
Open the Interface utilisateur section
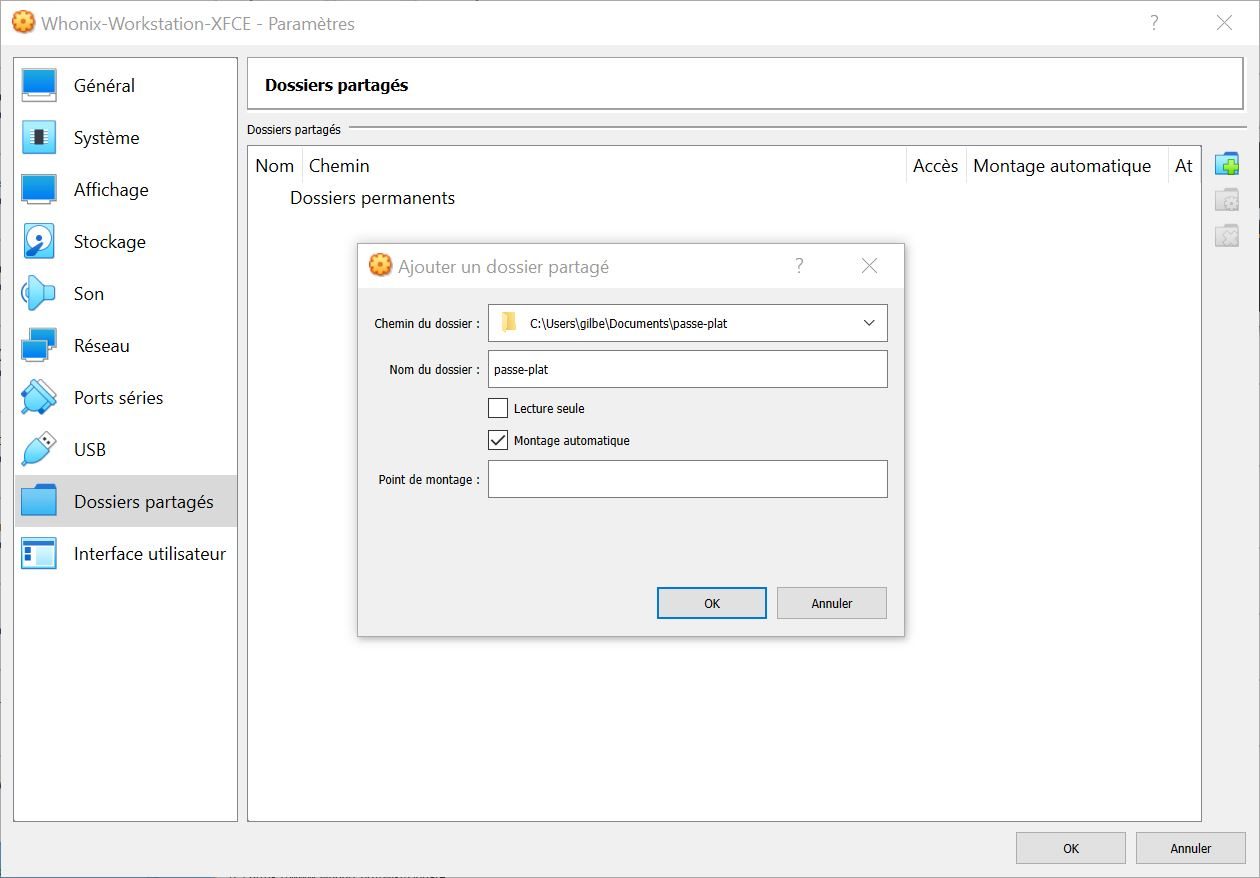pos(126,554)
